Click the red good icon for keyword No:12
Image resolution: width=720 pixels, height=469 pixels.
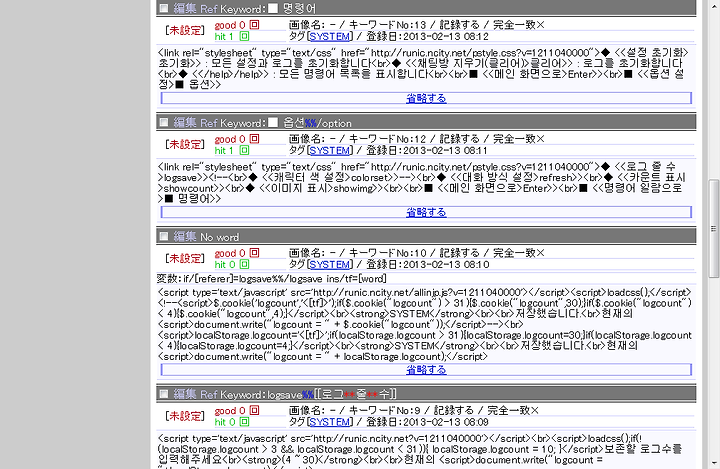pyautogui.click(x=254, y=138)
